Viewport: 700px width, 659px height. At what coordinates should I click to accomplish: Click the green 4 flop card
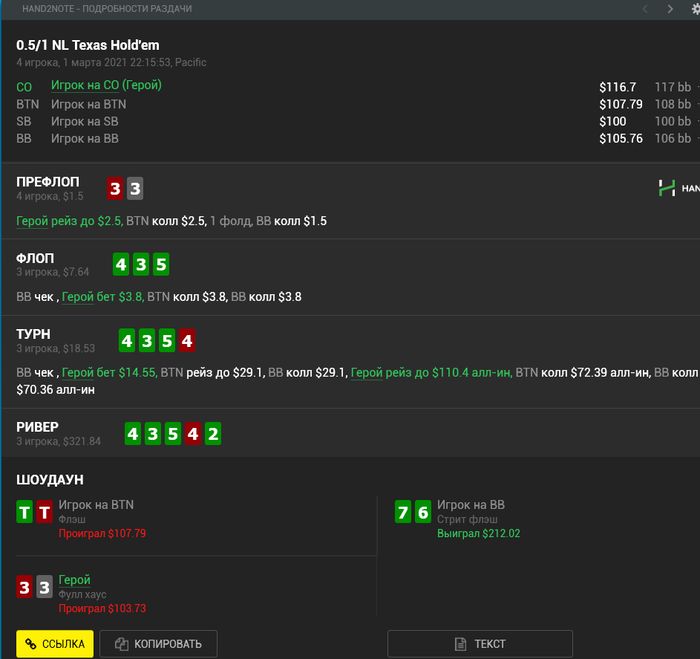tap(121, 264)
